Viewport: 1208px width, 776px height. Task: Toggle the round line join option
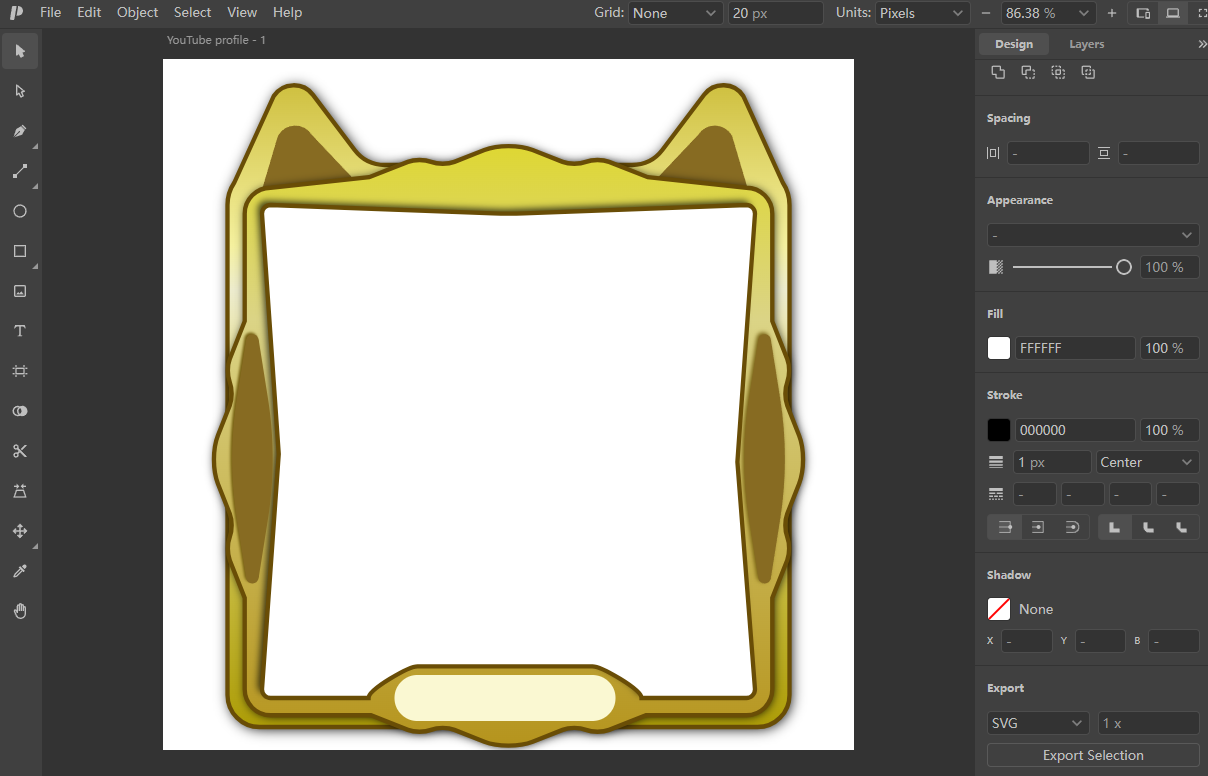tap(1149, 527)
